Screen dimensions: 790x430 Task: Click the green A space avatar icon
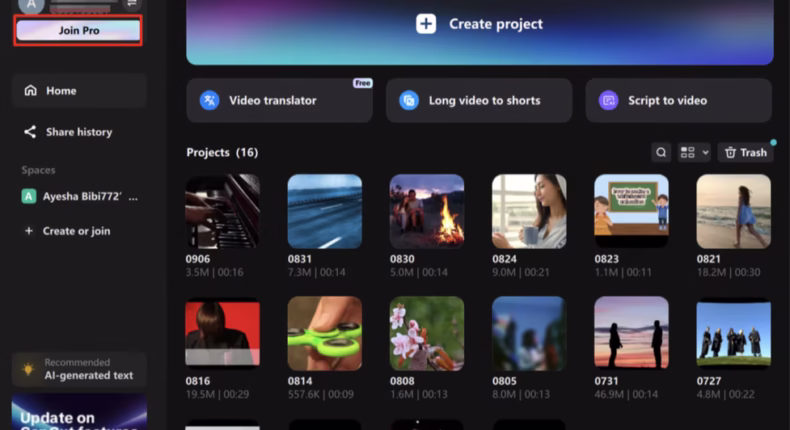point(29,196)
